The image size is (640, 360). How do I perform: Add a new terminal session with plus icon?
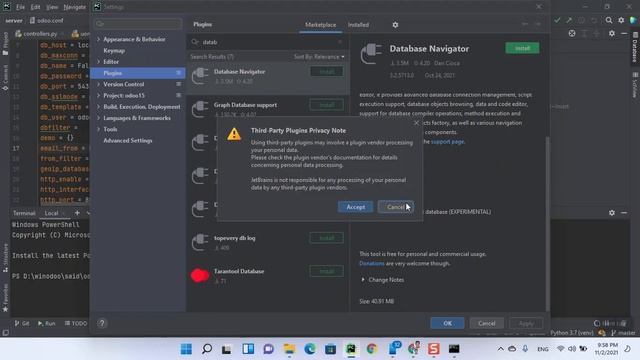[x=77, y=213]
